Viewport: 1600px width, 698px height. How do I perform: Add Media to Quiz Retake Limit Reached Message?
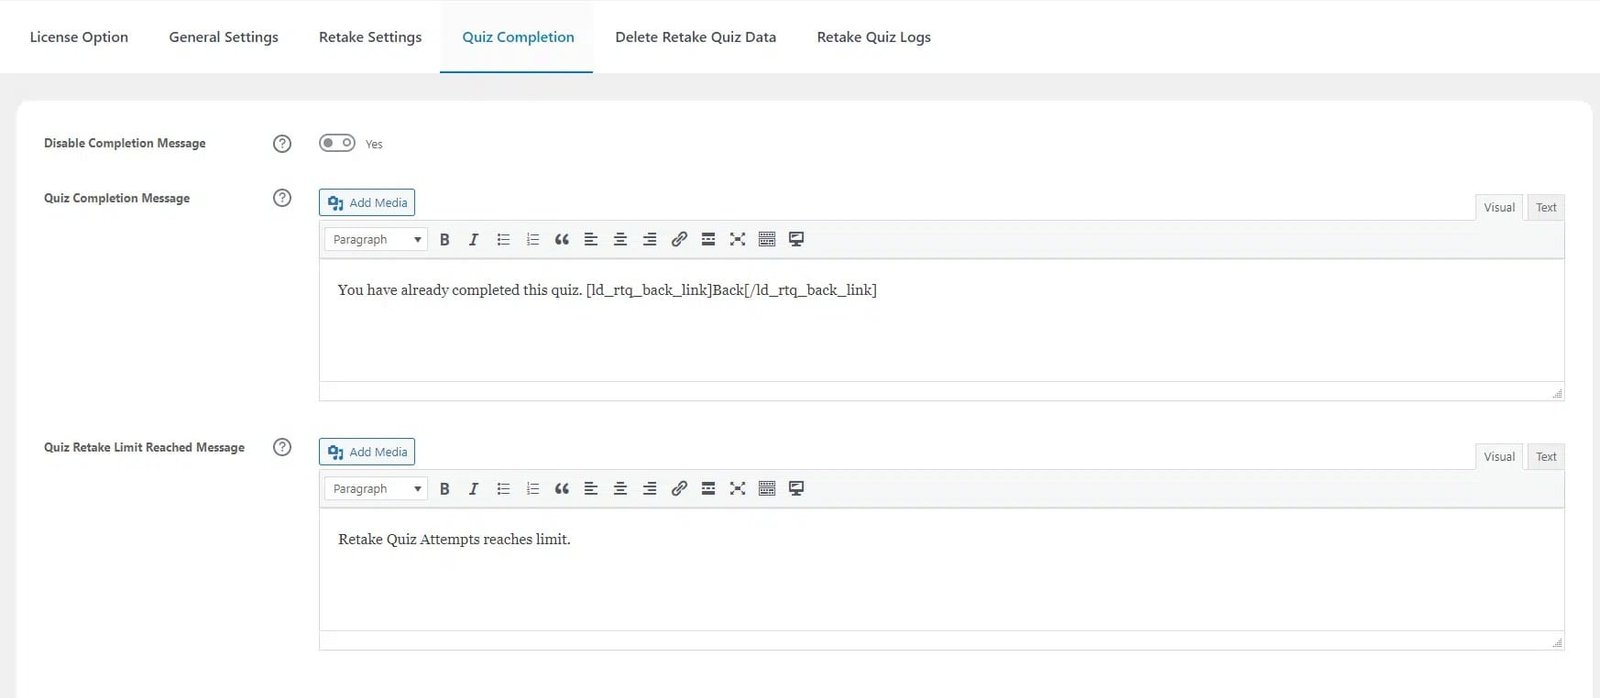[367, 452]
